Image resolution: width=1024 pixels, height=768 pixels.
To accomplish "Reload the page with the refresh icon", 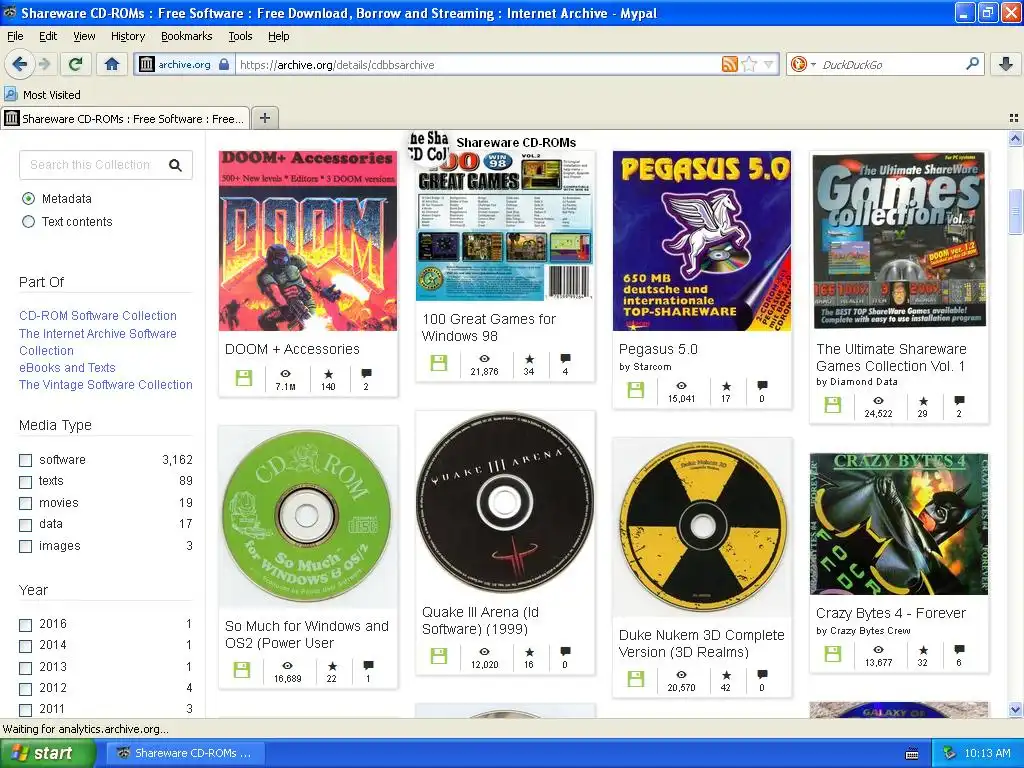I will coord(76,64).
